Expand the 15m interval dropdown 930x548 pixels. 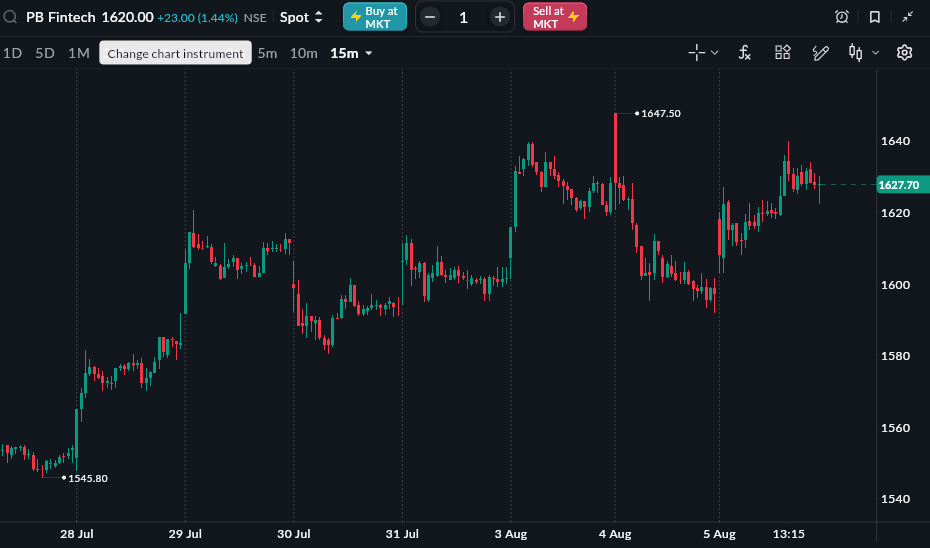coord(351,53)
